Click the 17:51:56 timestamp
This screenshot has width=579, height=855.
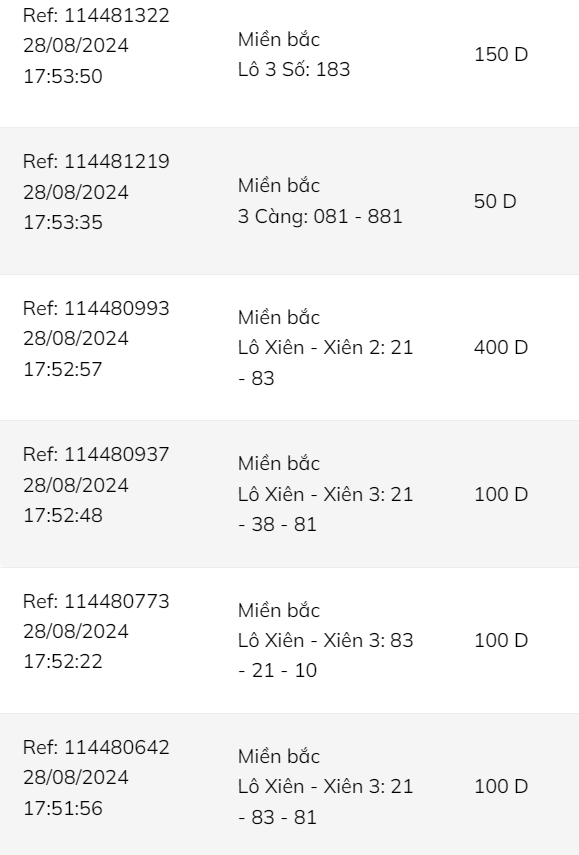(x=63, y=808)
